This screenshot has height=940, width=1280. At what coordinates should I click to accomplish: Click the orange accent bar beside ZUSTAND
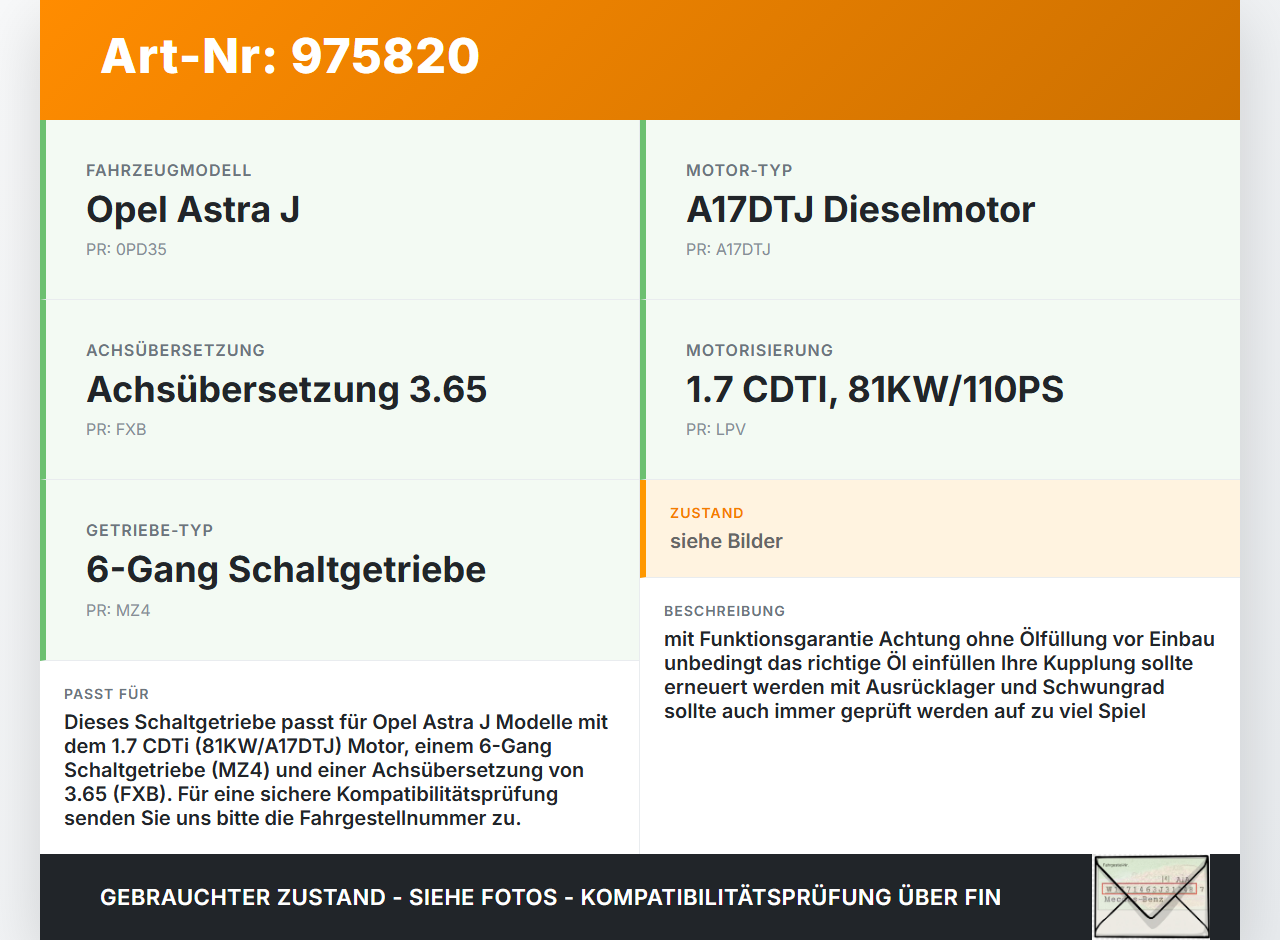[x=643, y=529]
